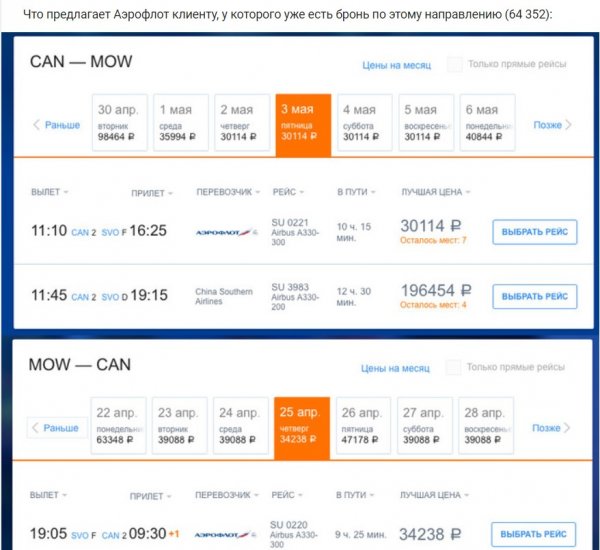Viewport: 600px width, 550px height.
Task: Select the 26 апр. date tab
Action: click(364, 426)
